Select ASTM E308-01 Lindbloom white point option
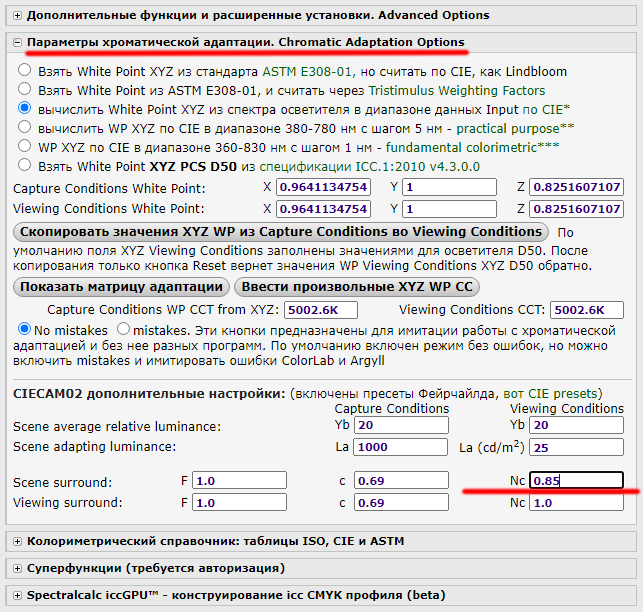This screenshot has height=612, width=643. point(25,72)
